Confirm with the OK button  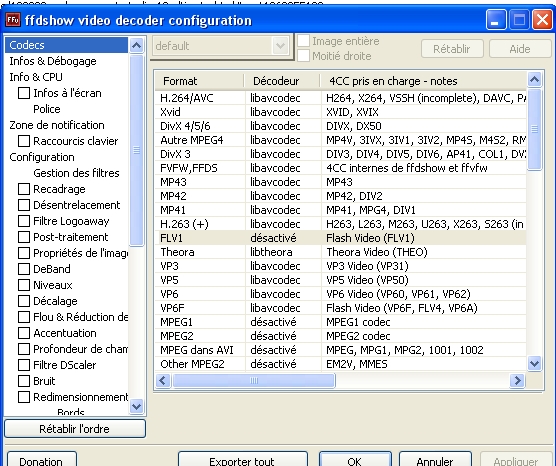click(x=355, y=460)
